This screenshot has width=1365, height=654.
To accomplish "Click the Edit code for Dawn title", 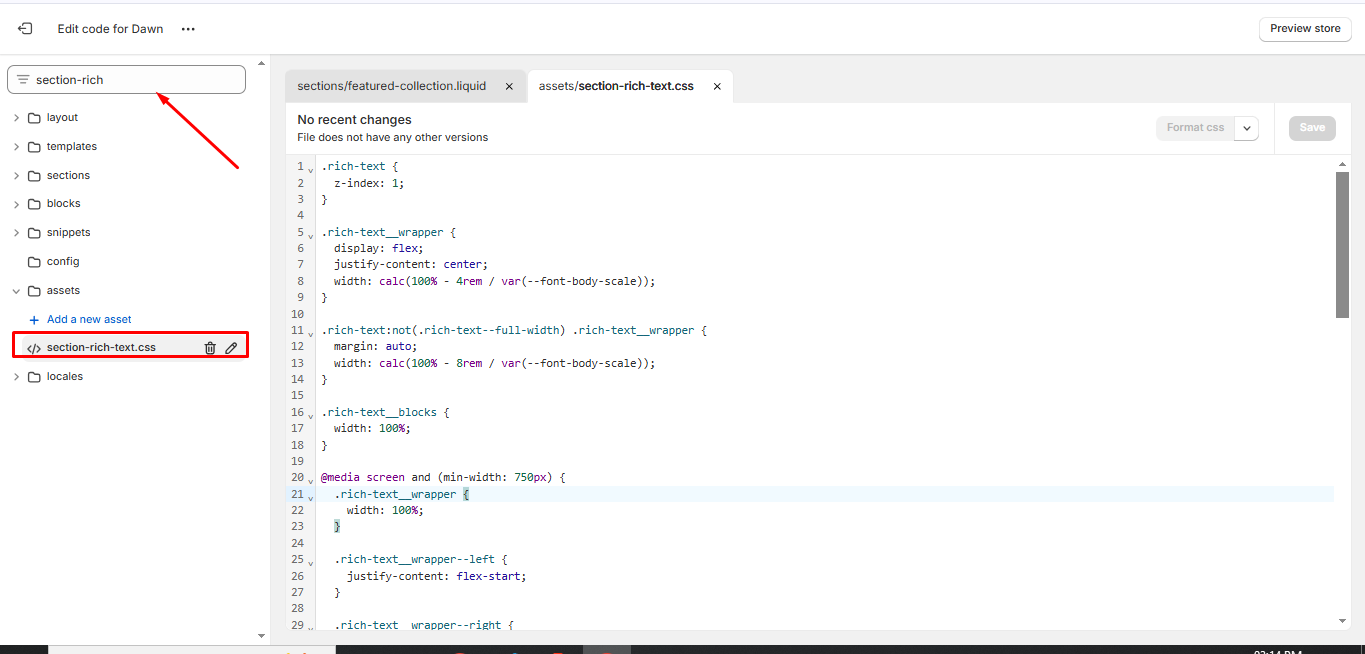I will 110,29.
